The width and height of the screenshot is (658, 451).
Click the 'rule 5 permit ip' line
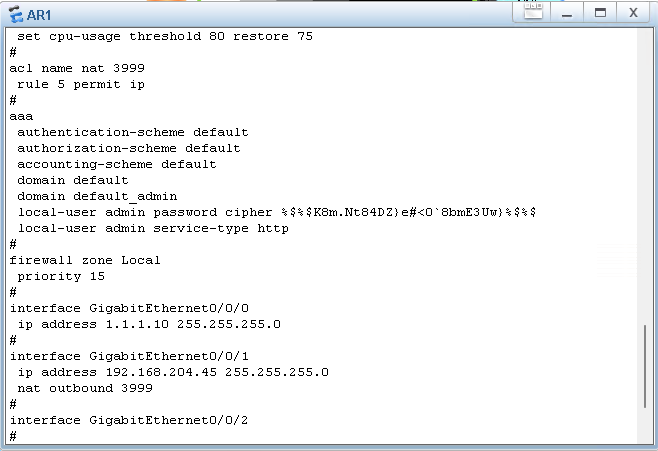[x=81, y=84]
